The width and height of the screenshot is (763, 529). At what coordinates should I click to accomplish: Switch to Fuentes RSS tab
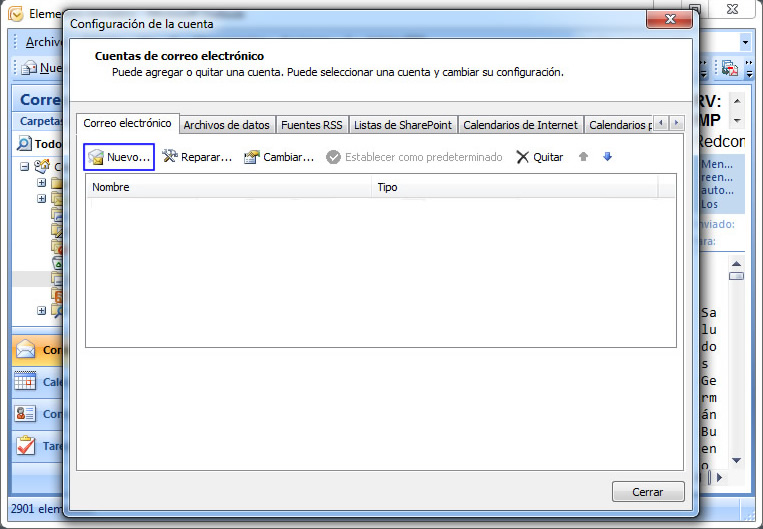pyautogui.click(x=311, y=125)
